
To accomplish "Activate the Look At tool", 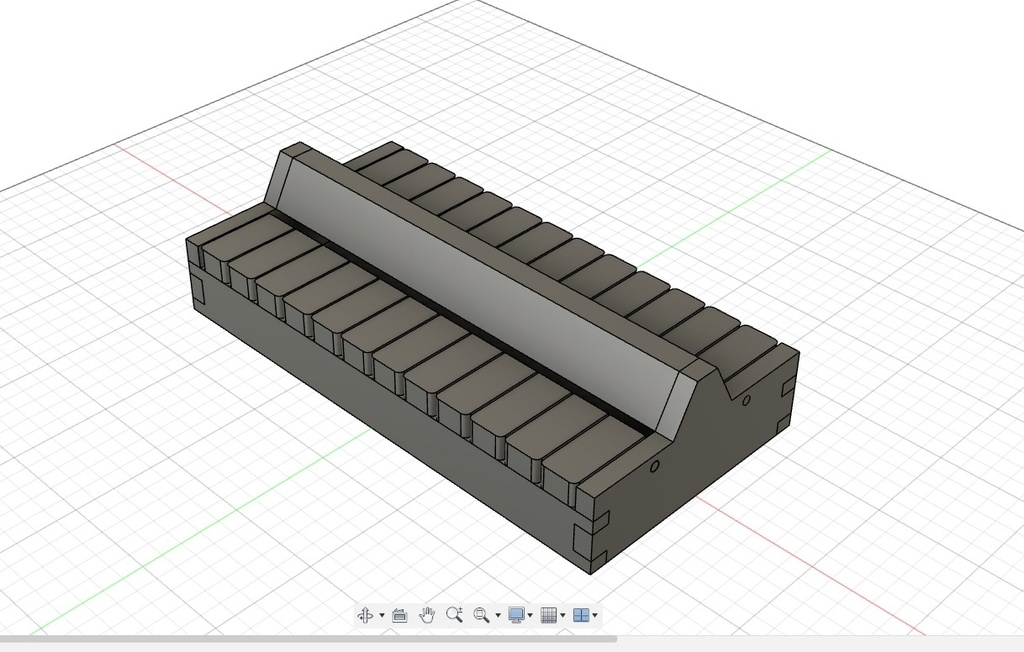I will pos(399,615).
